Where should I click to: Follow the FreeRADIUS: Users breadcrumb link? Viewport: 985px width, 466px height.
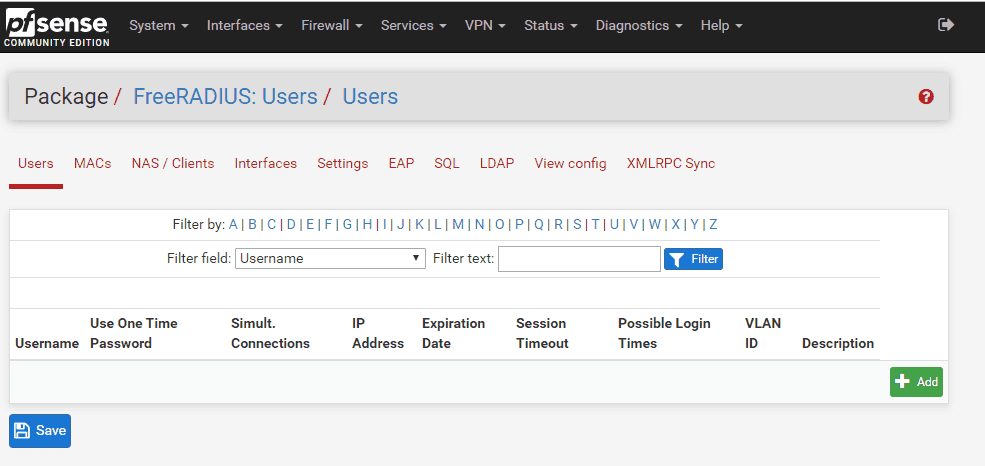point(225,97)
